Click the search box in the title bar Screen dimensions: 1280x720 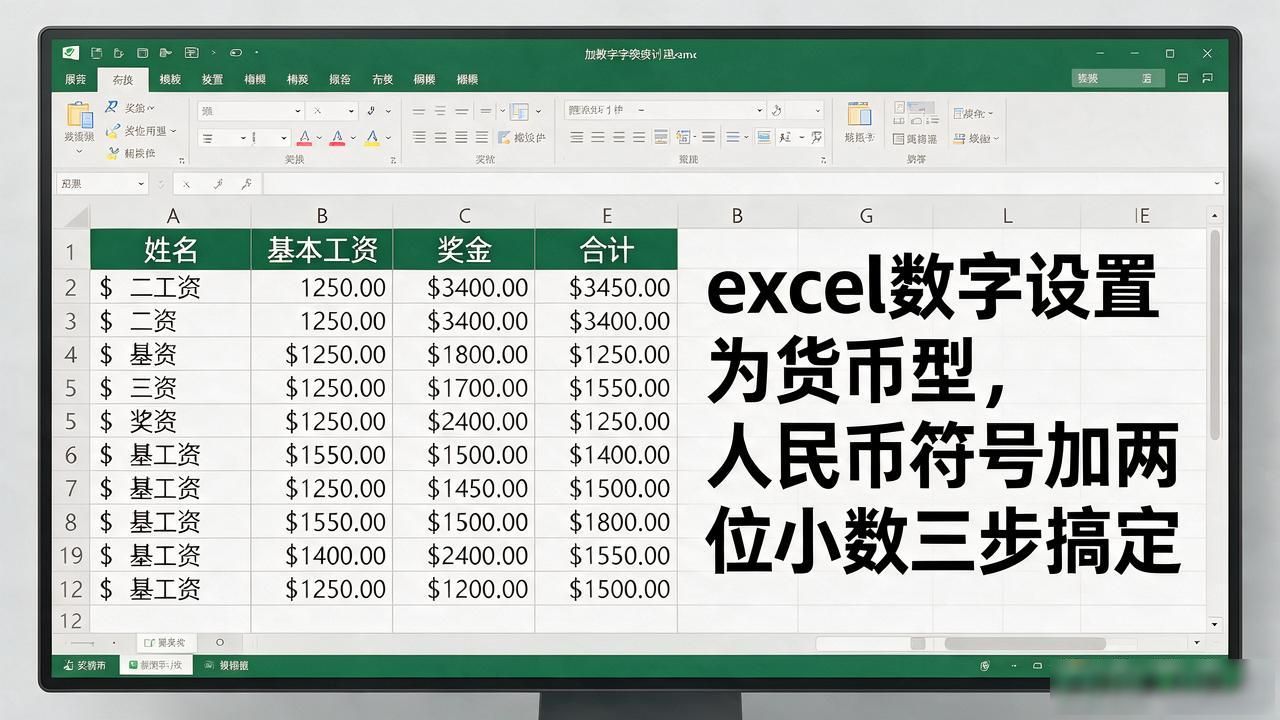click(1116, 78)
